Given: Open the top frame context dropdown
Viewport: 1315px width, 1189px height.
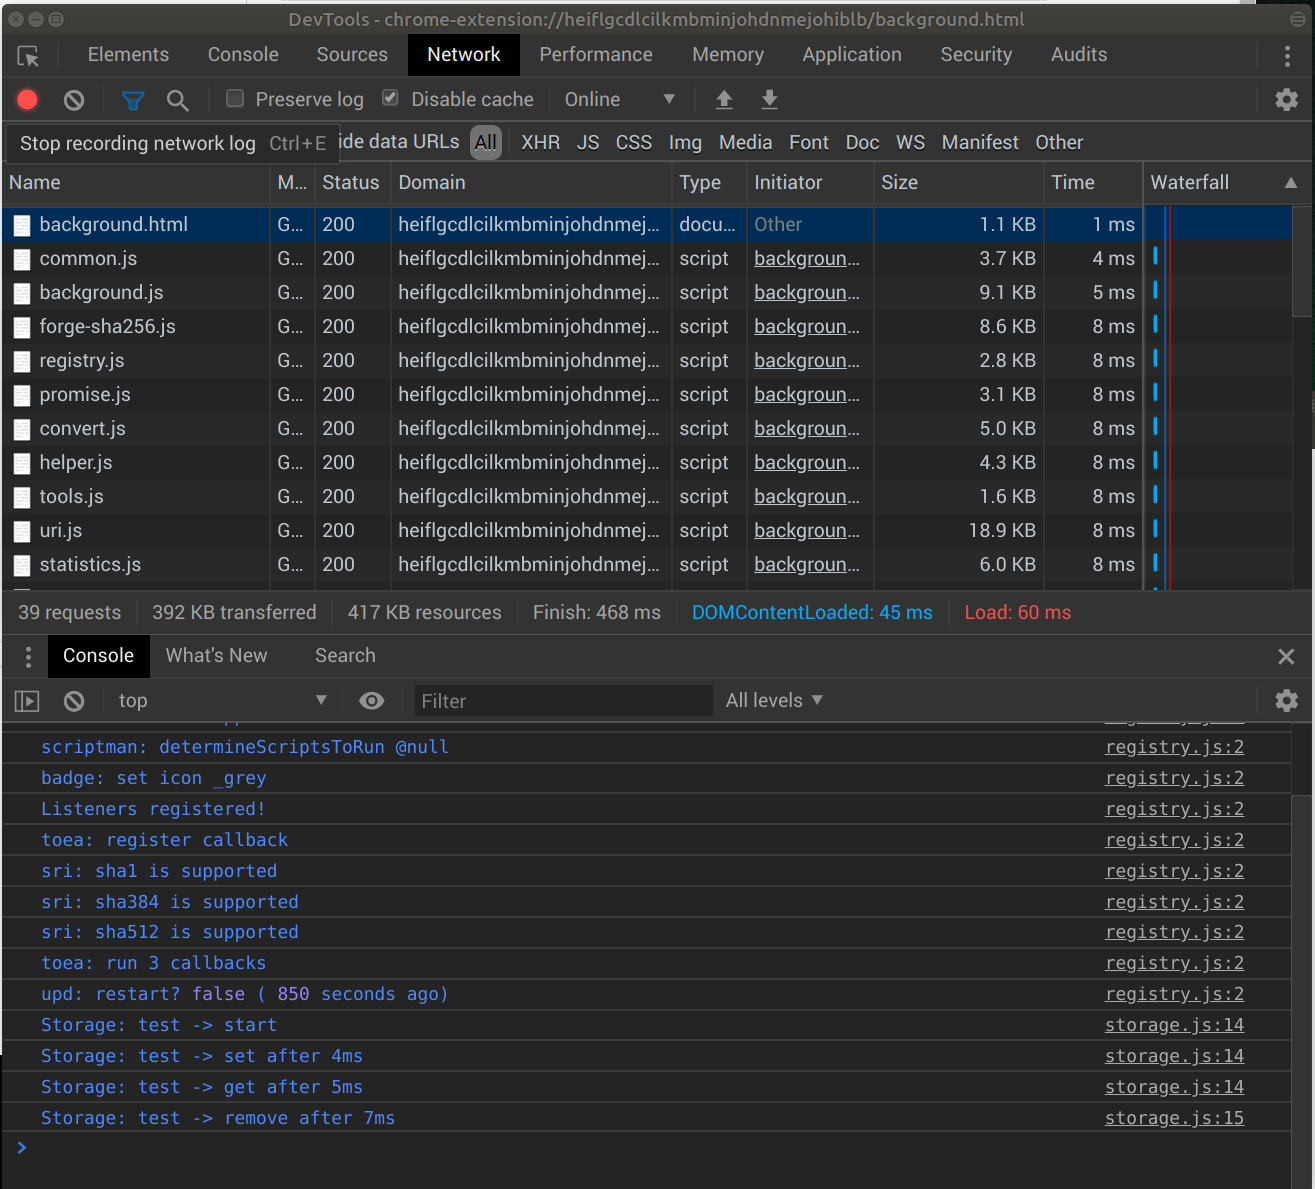Looking at the screenshot, I should [x=222, y=700].
